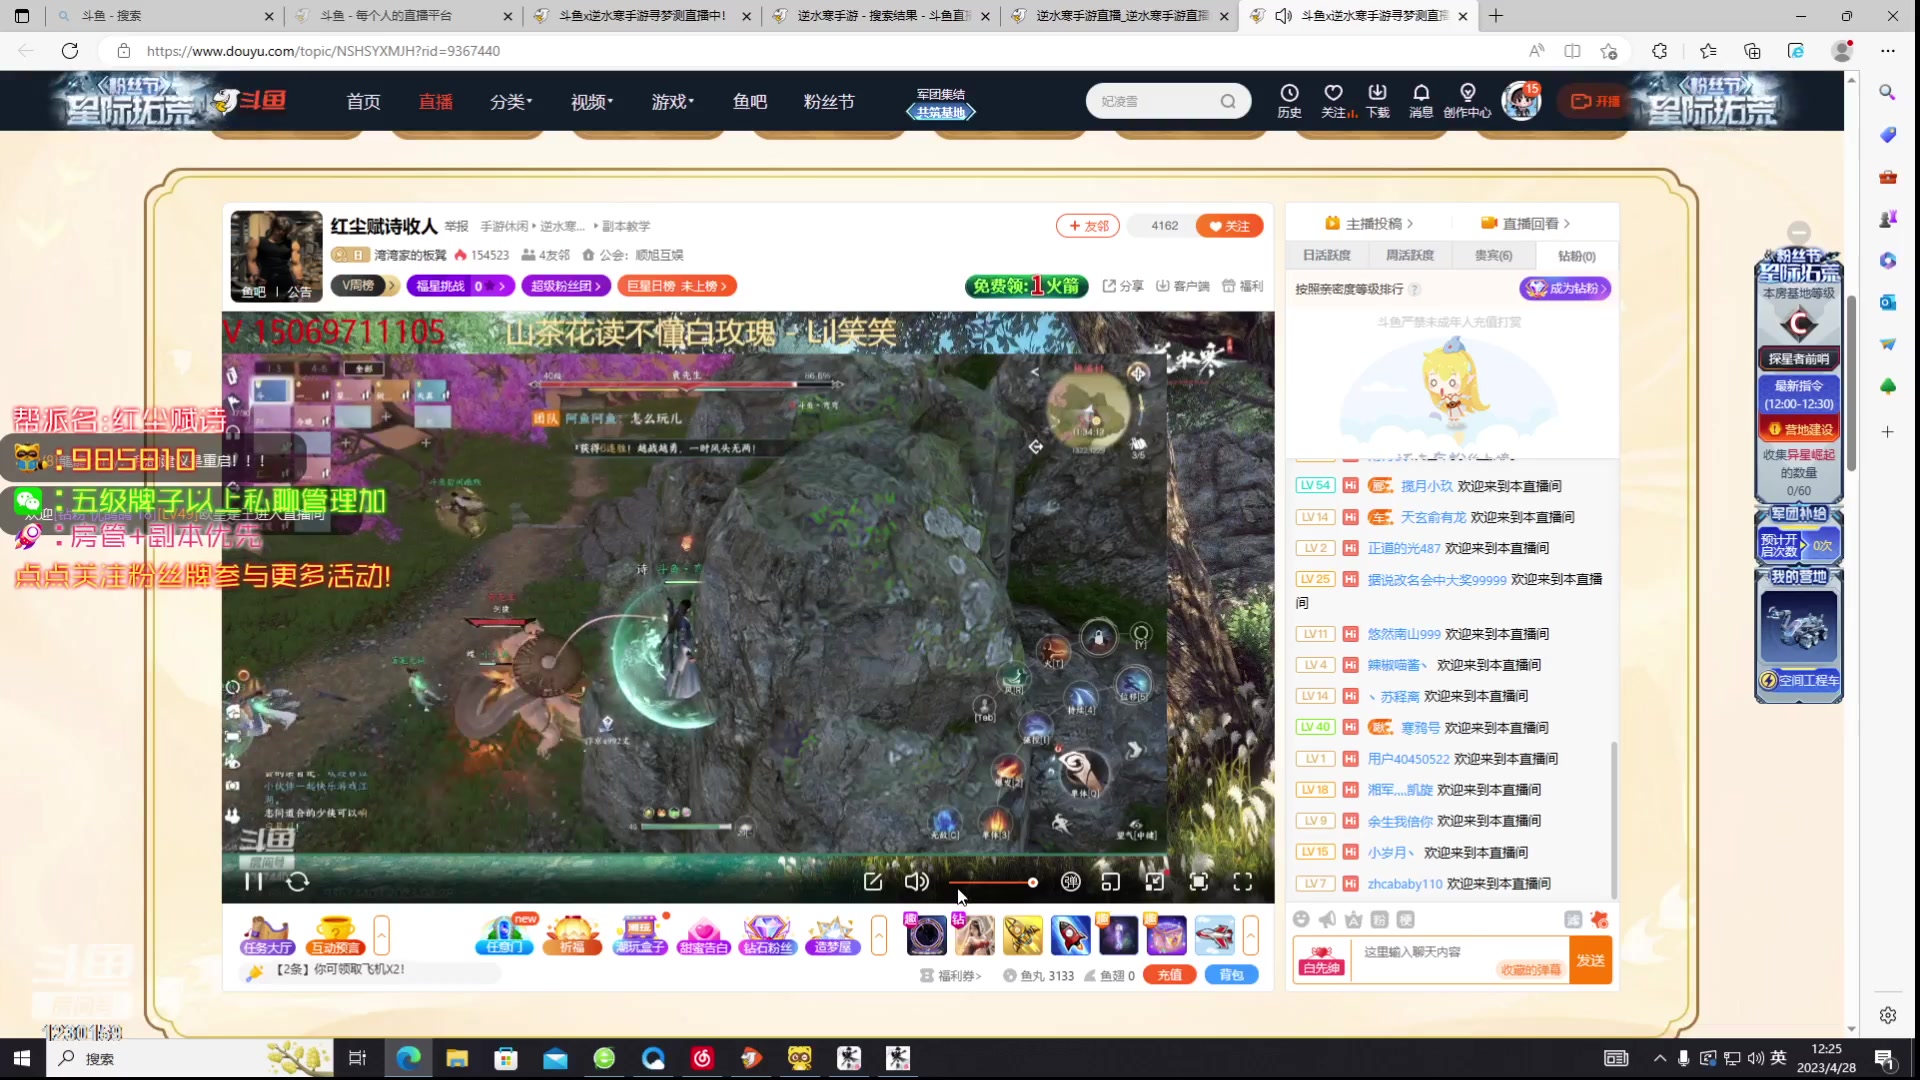Click 成为钻粉 button
Screen dimensions: 1920x1080
[1565, 289]
